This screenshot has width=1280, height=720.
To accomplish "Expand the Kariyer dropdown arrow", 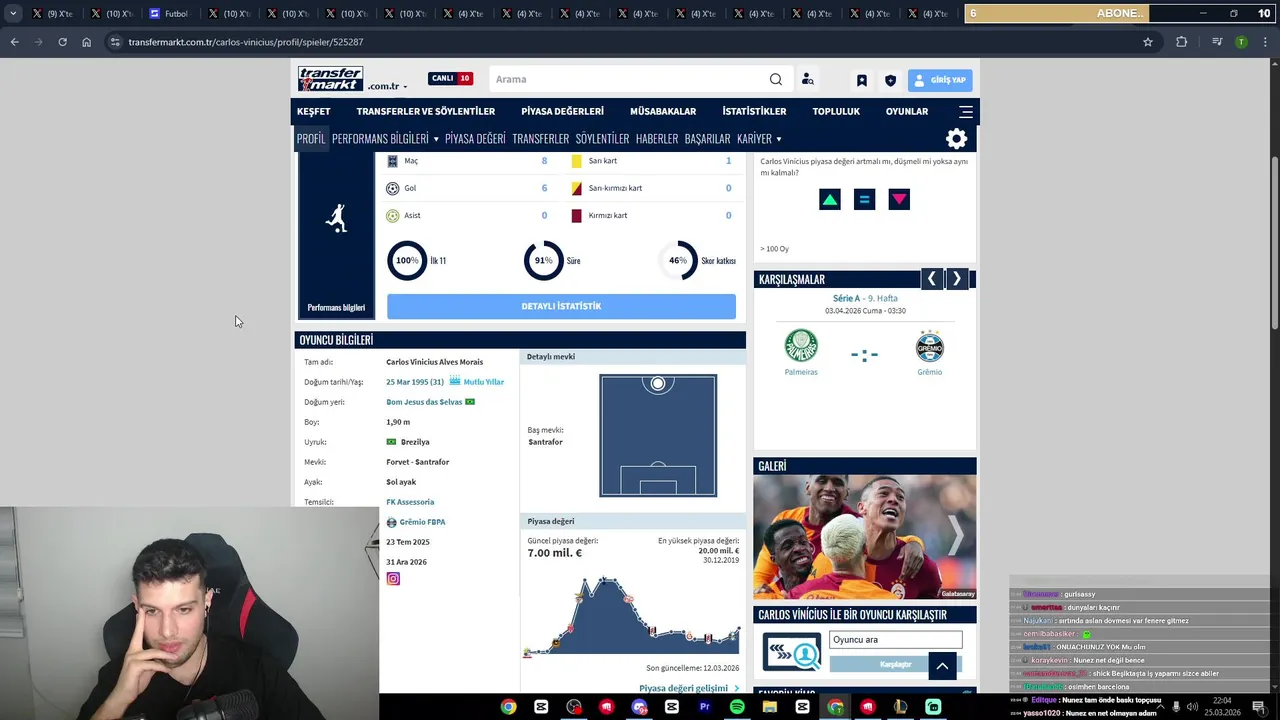I will 778,139.
